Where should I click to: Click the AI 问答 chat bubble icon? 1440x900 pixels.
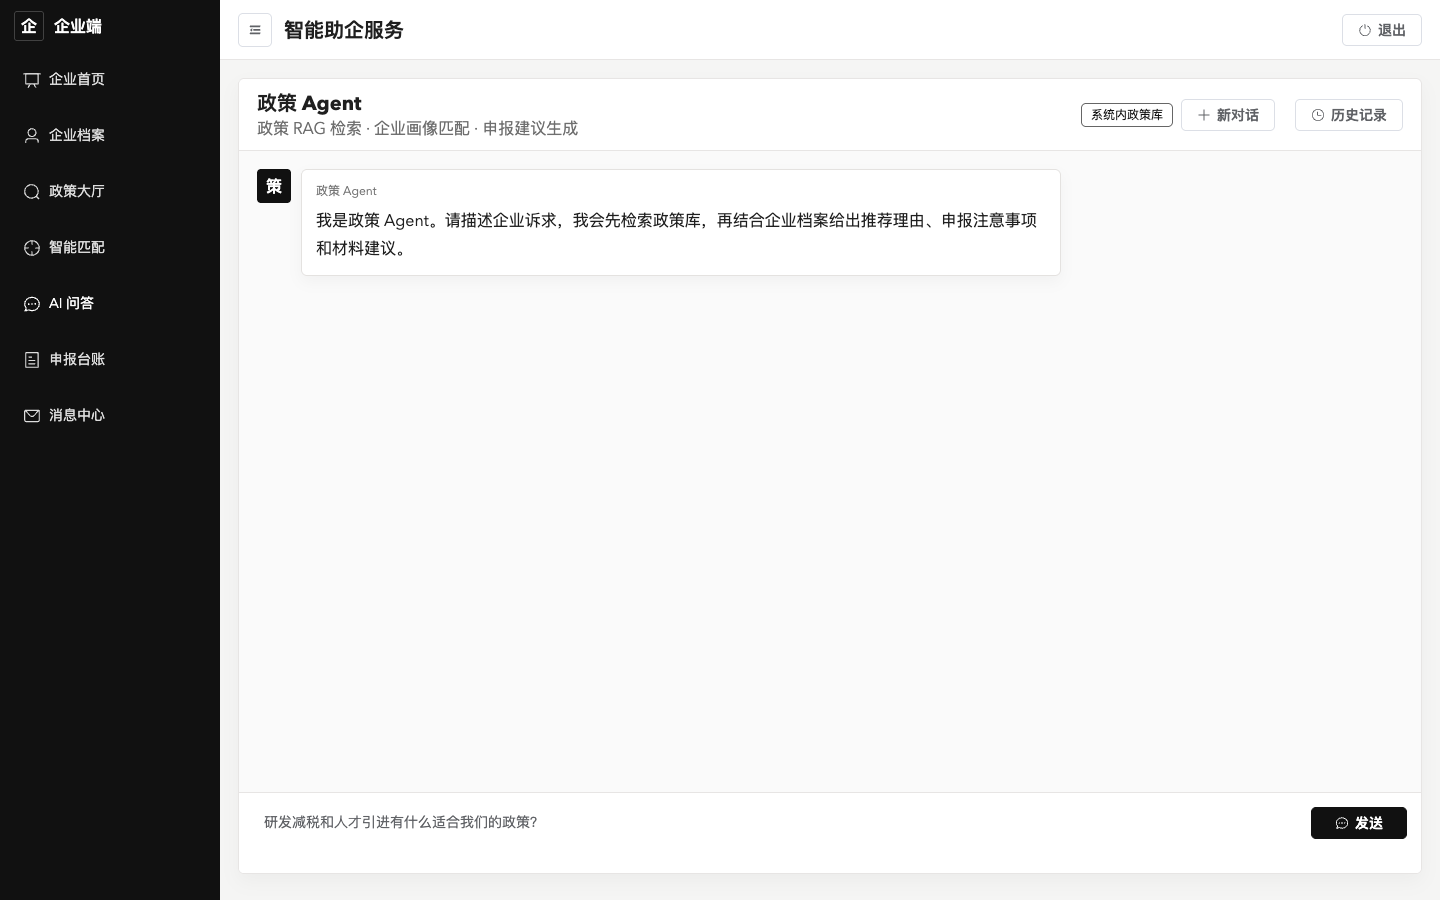(x=32, y=304)
